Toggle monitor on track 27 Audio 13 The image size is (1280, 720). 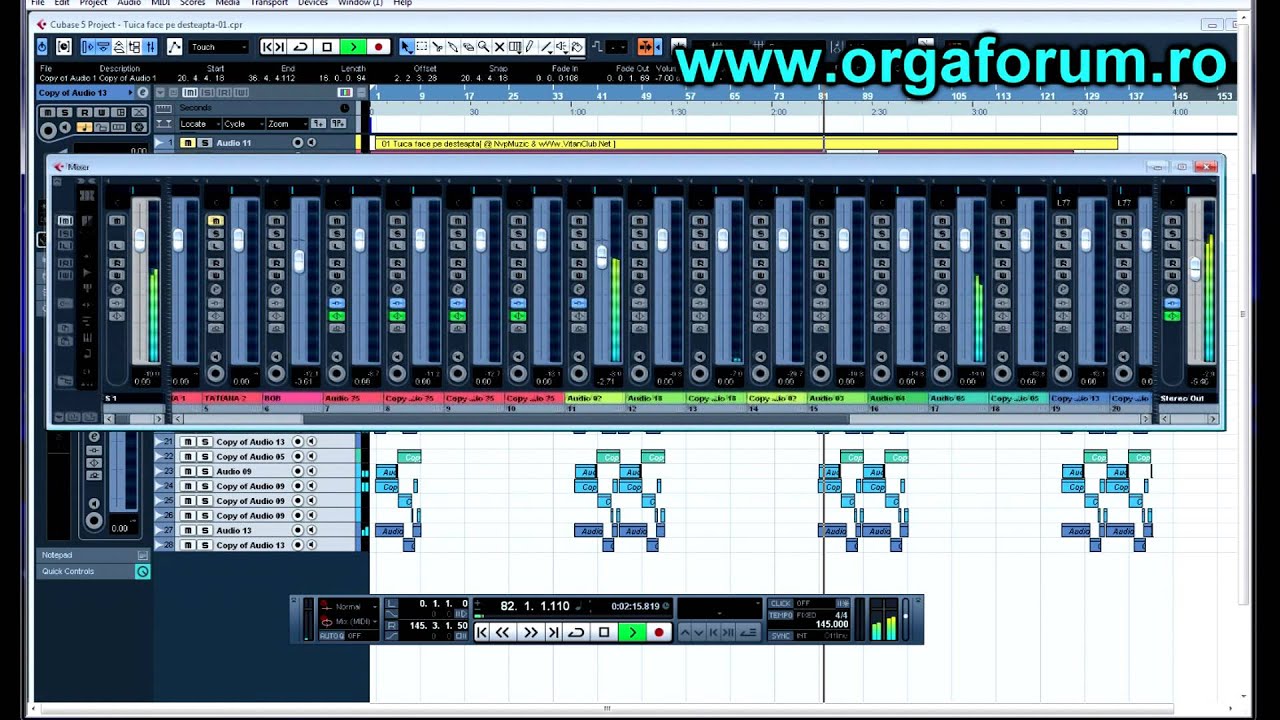click(311, 530)
